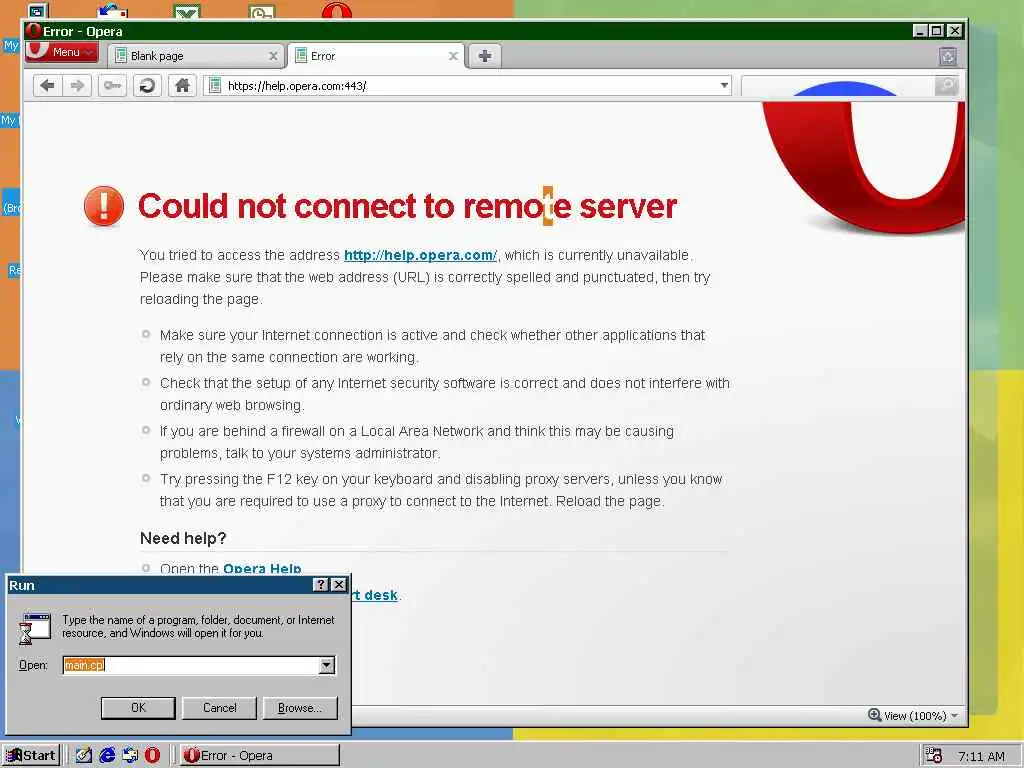Screen dimensions: 1024x768
Task: Click the password wand key icon
Action: (112, 86)
